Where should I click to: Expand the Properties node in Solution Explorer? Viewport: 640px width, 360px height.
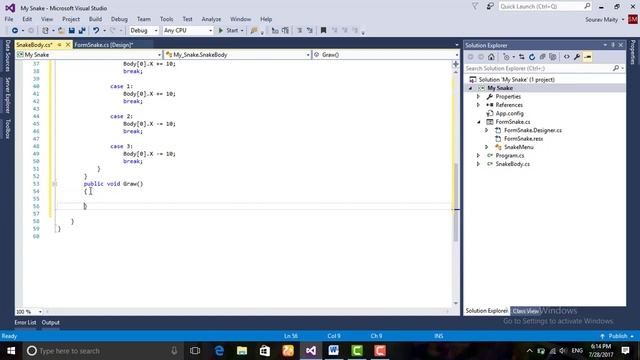[x=478, y=97]
